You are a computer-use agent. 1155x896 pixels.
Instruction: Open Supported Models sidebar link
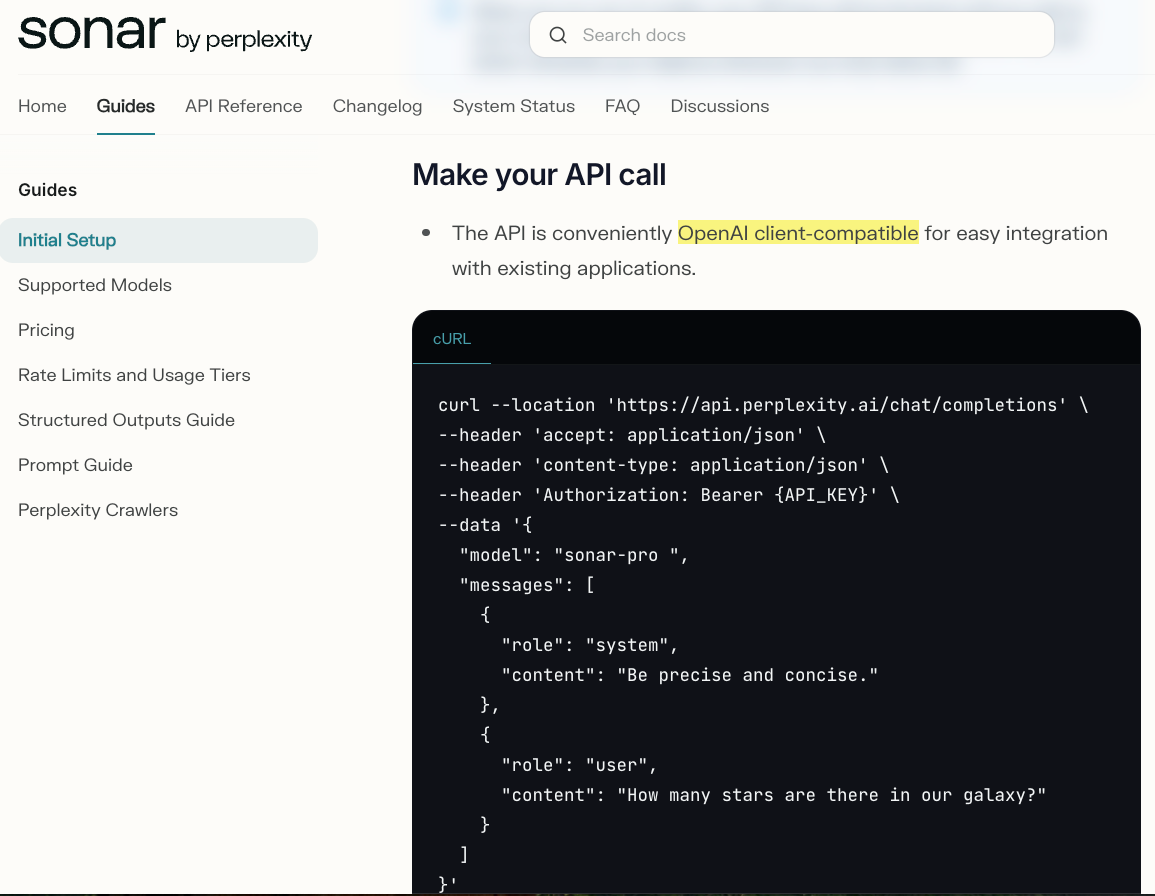point(94,285)
